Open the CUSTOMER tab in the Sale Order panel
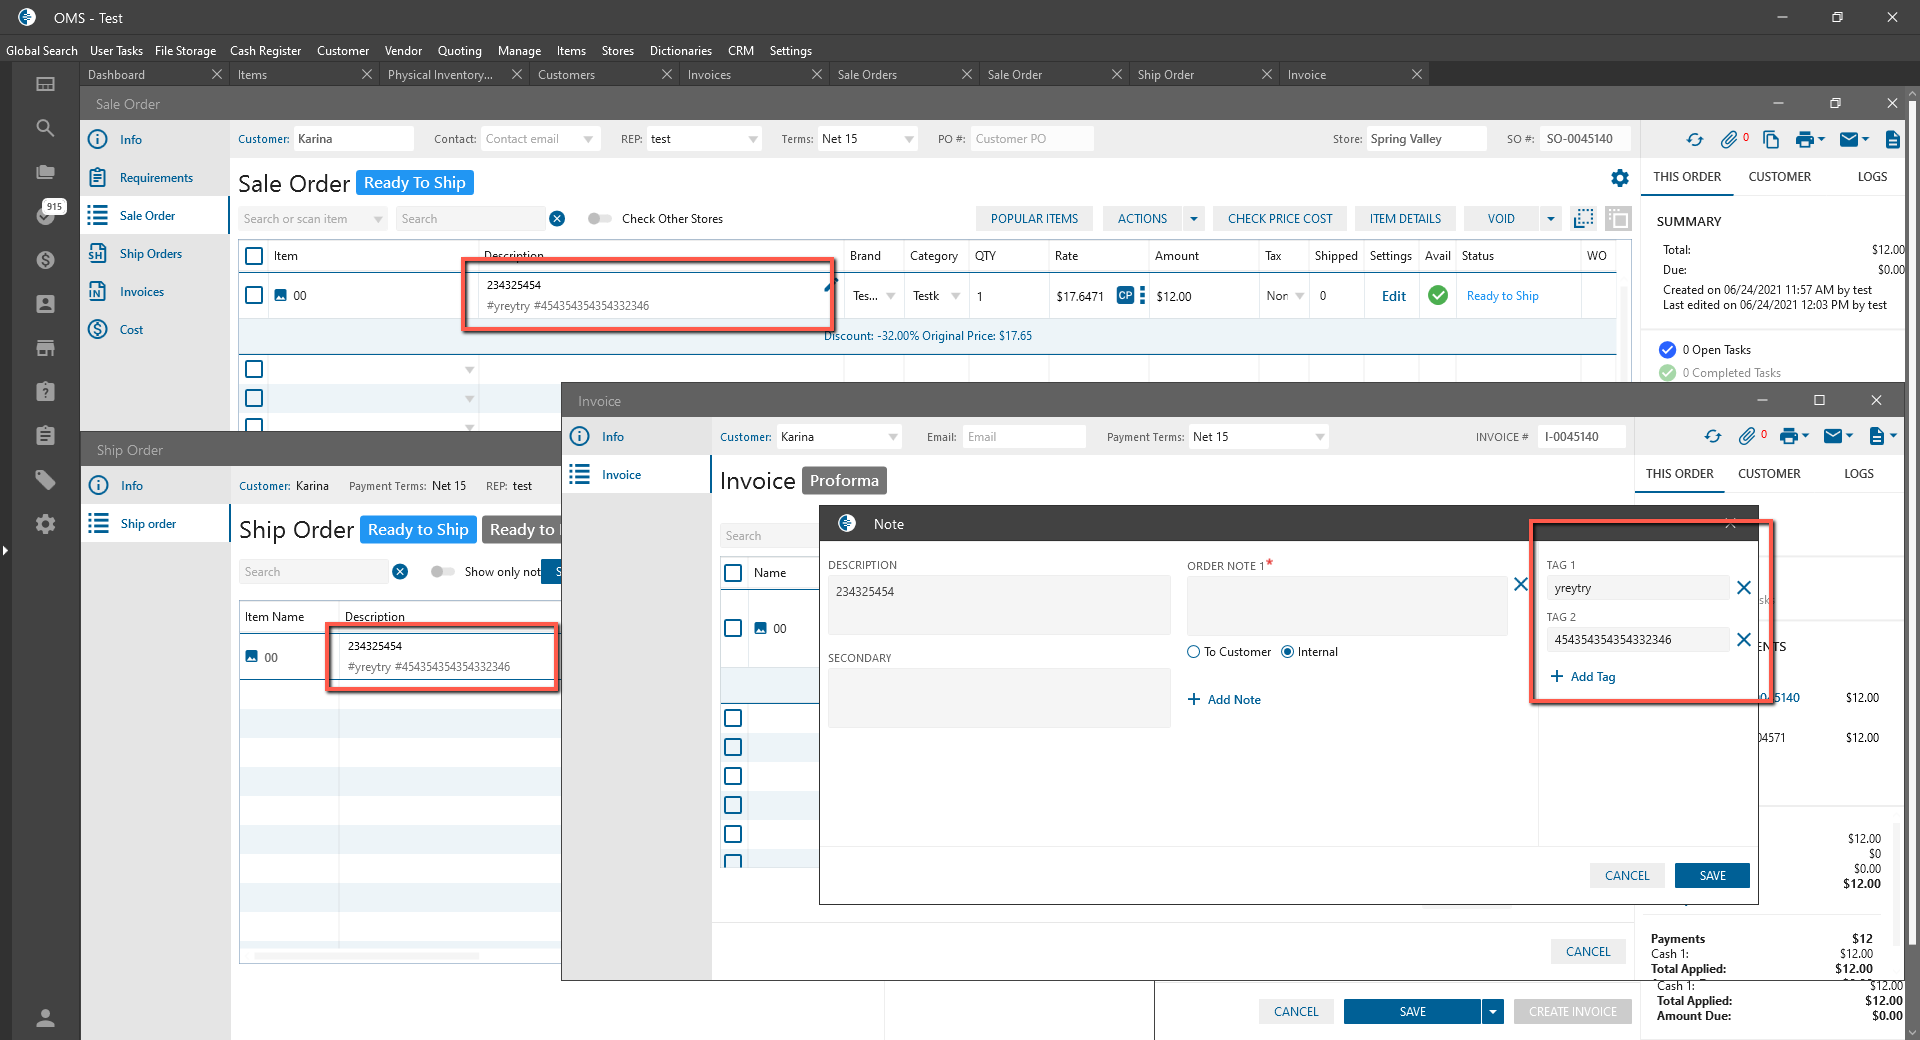 tap(1779, 177)
